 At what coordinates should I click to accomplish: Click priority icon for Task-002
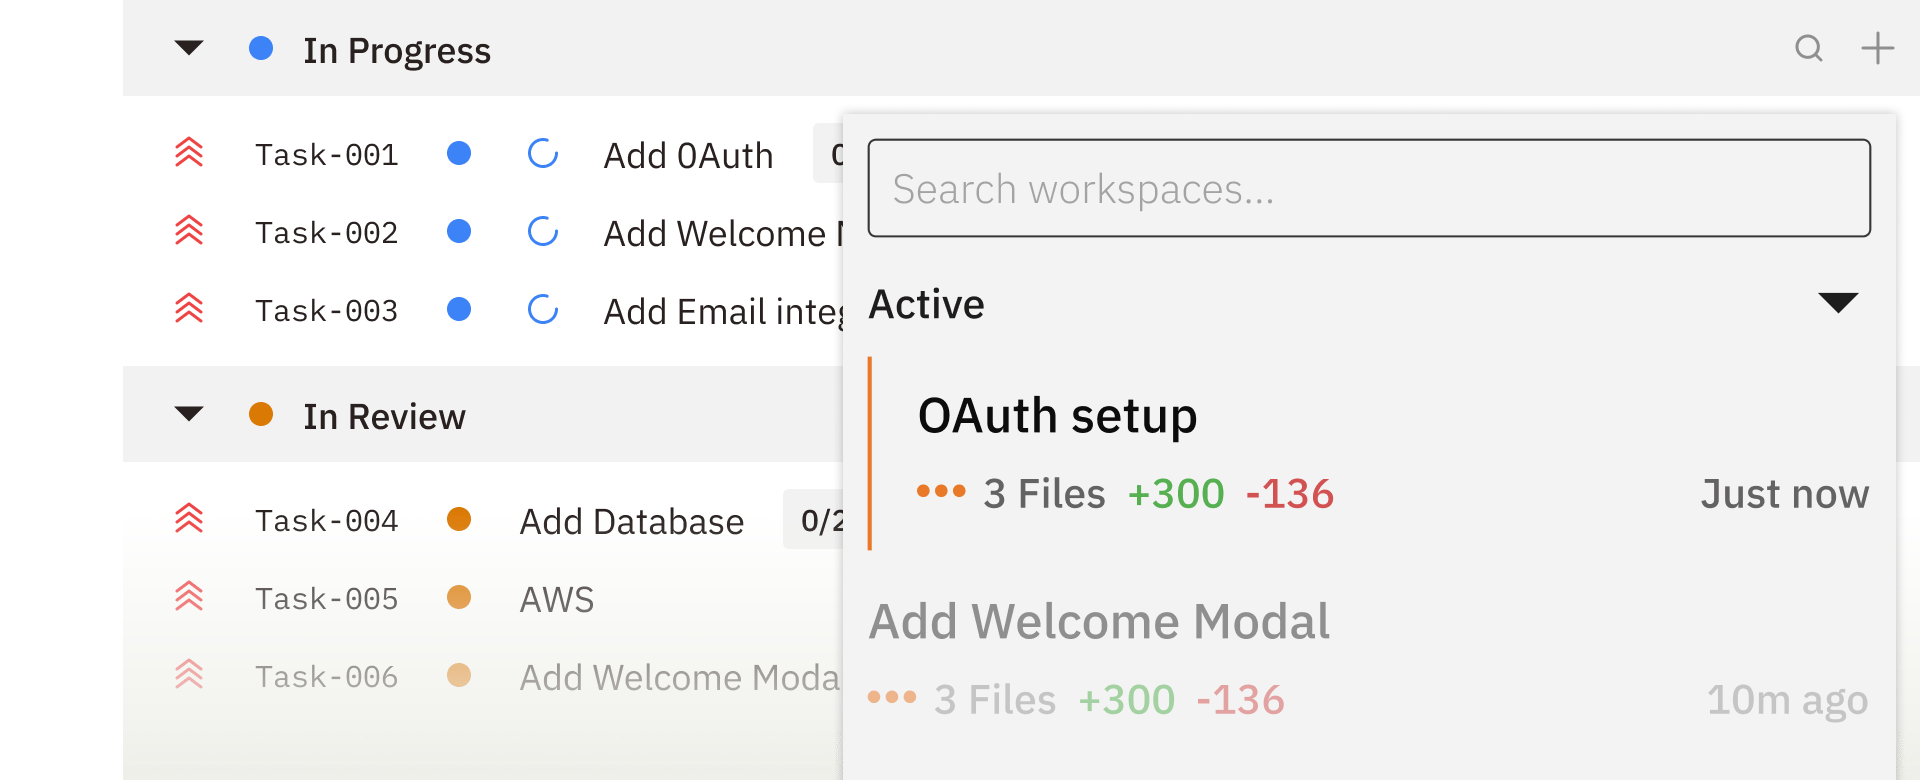(189, 231)
